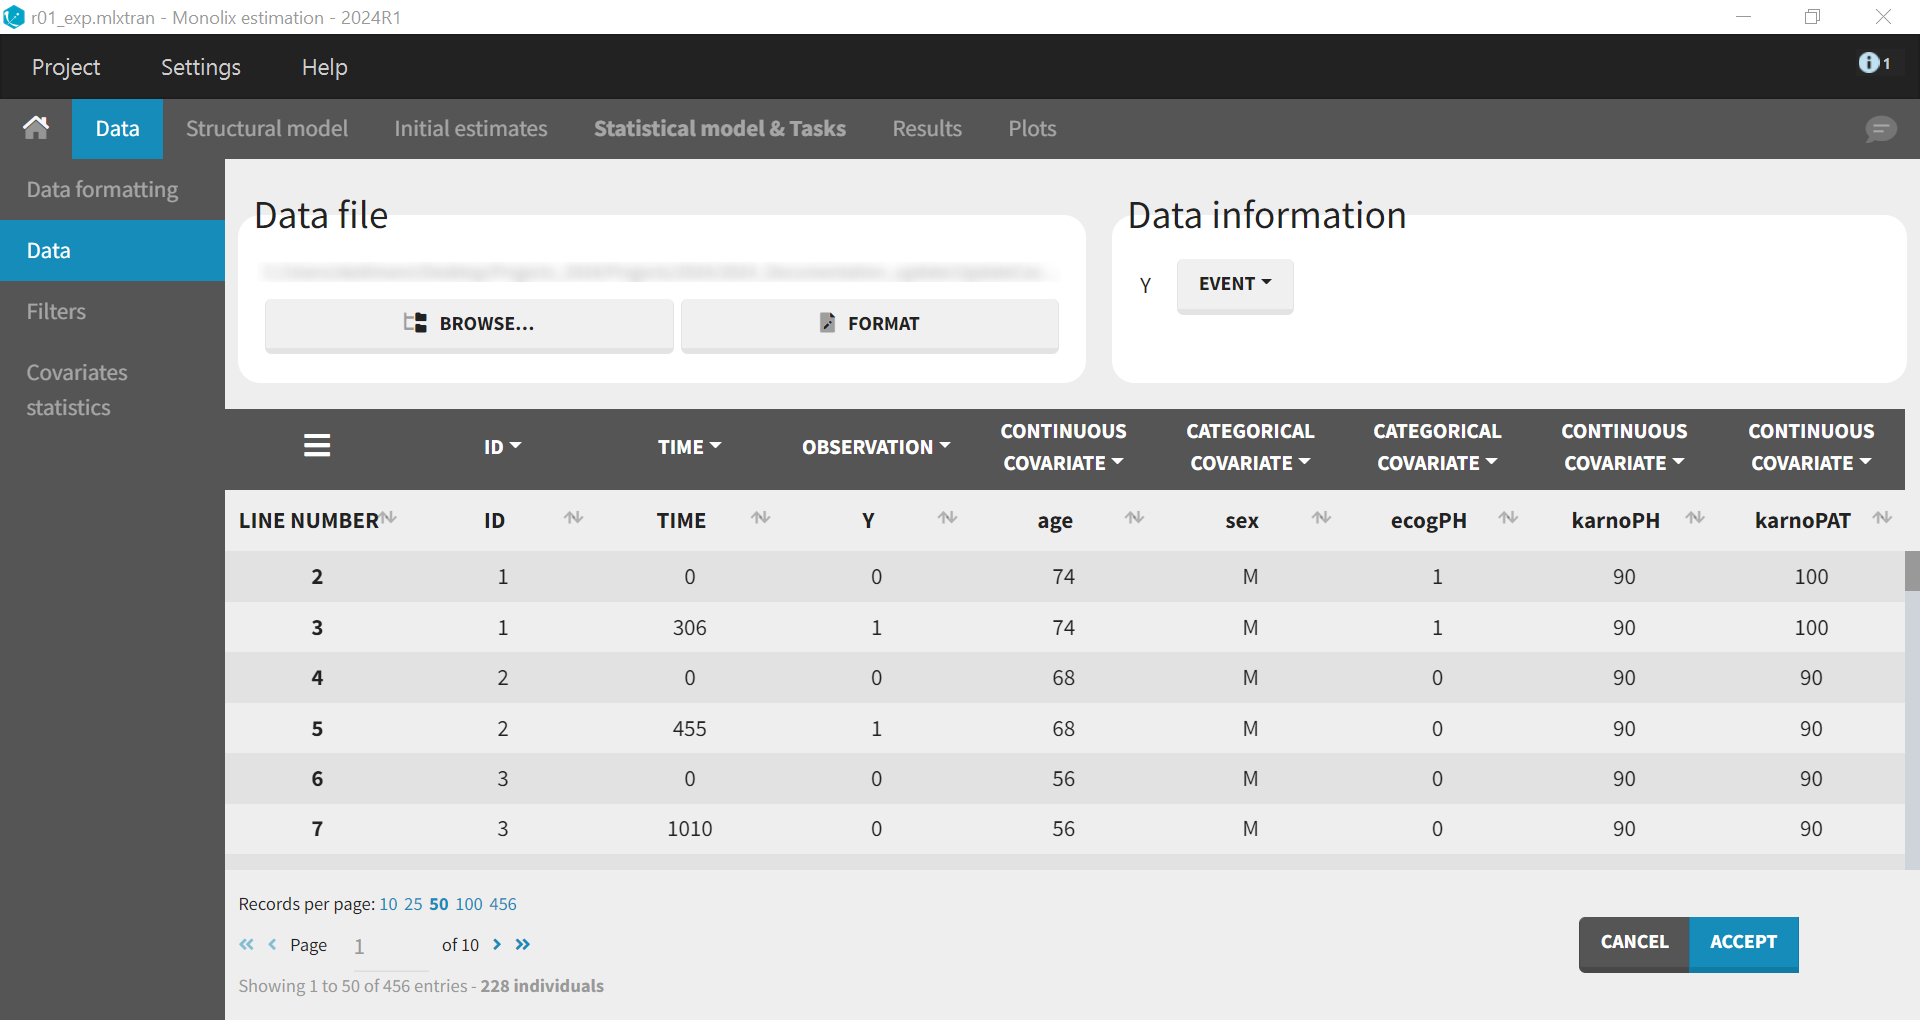Click the table's vertical scrollbar thumb
This screenshot has width=1920, height=1020.
(x=1911, y=571)
